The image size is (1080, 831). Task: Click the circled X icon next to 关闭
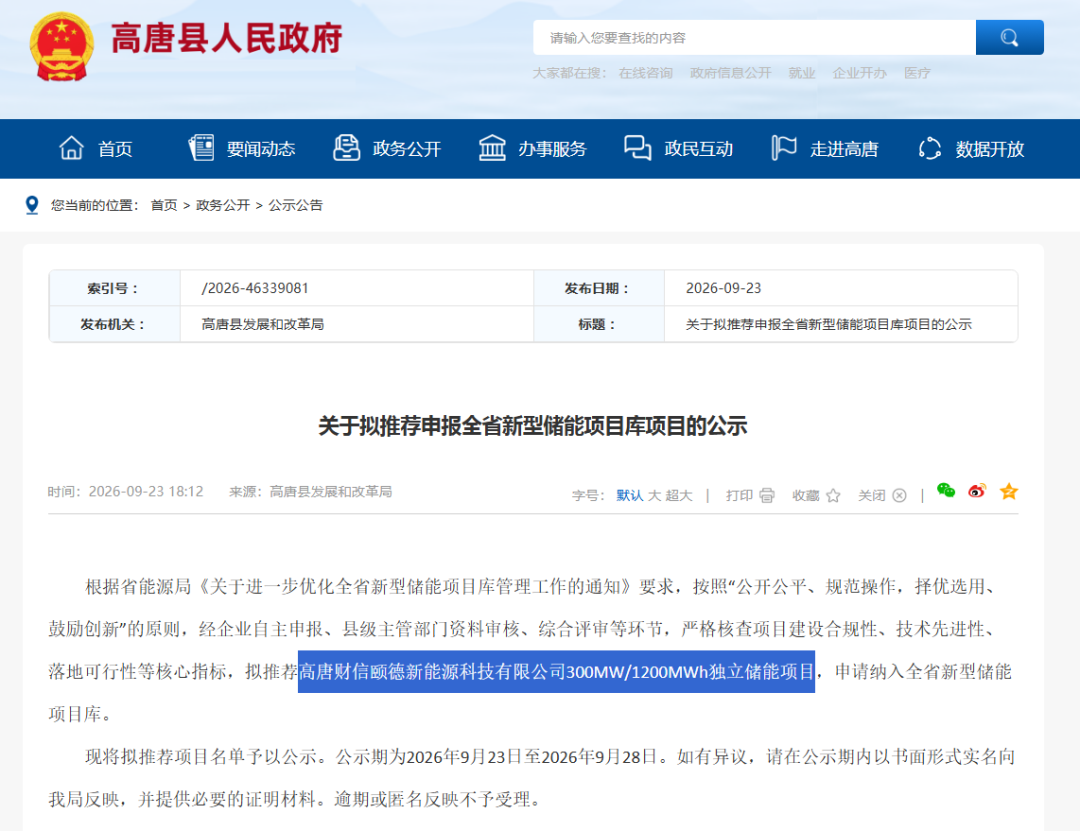pos(899,495)
